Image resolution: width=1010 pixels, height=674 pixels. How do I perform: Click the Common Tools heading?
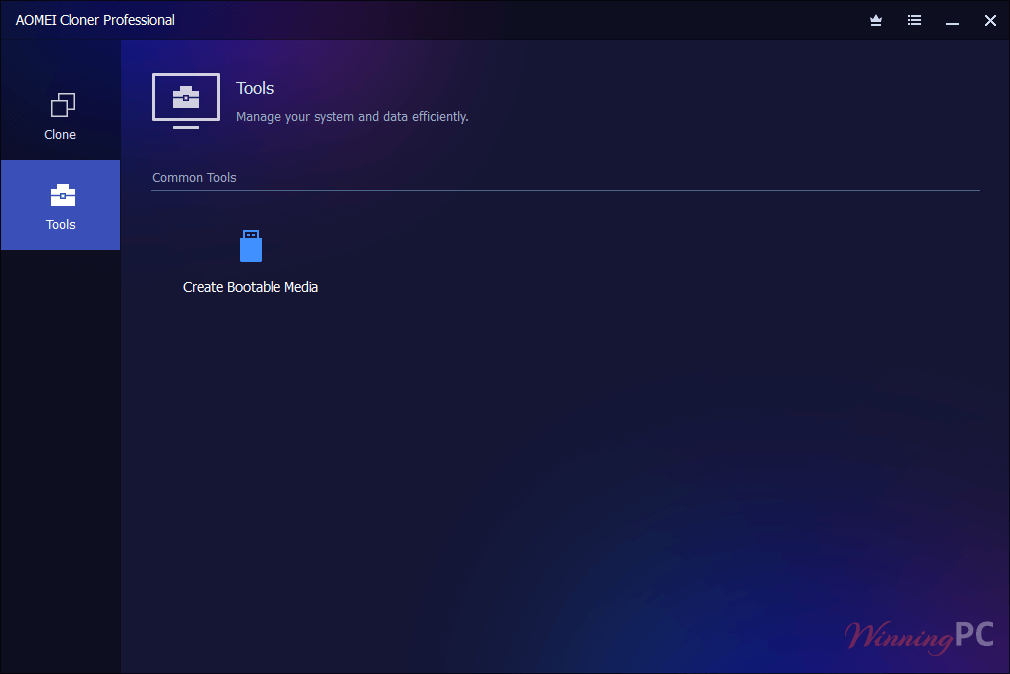[195, 178]
